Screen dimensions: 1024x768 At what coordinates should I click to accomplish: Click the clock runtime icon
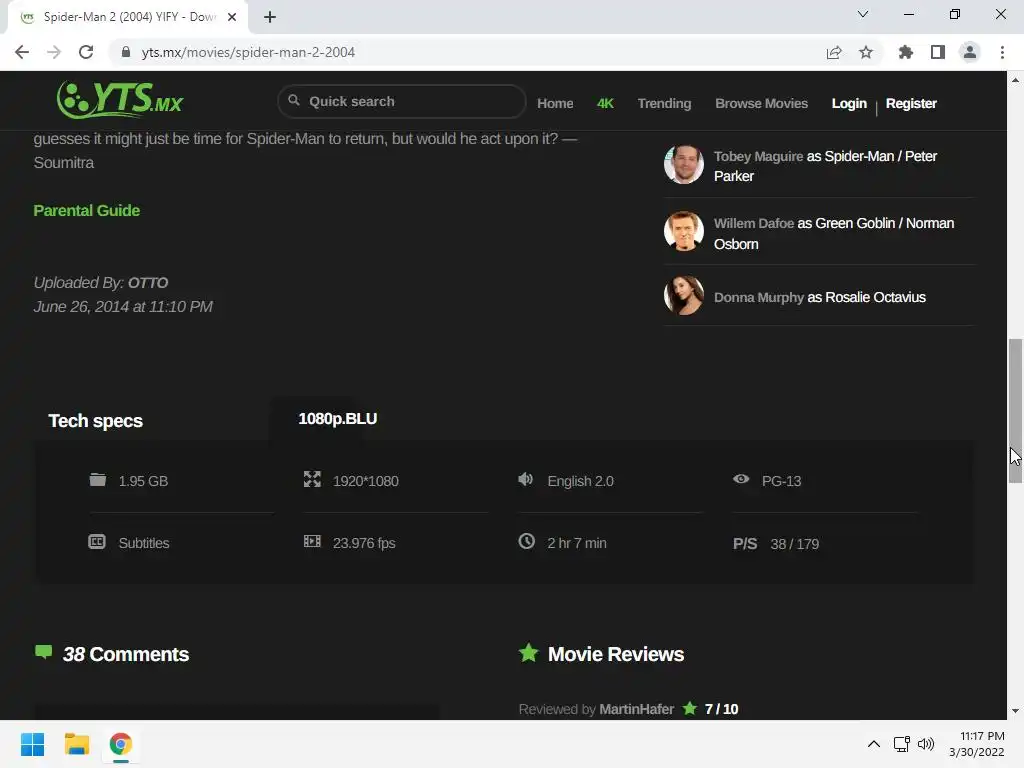coord(526,541)
